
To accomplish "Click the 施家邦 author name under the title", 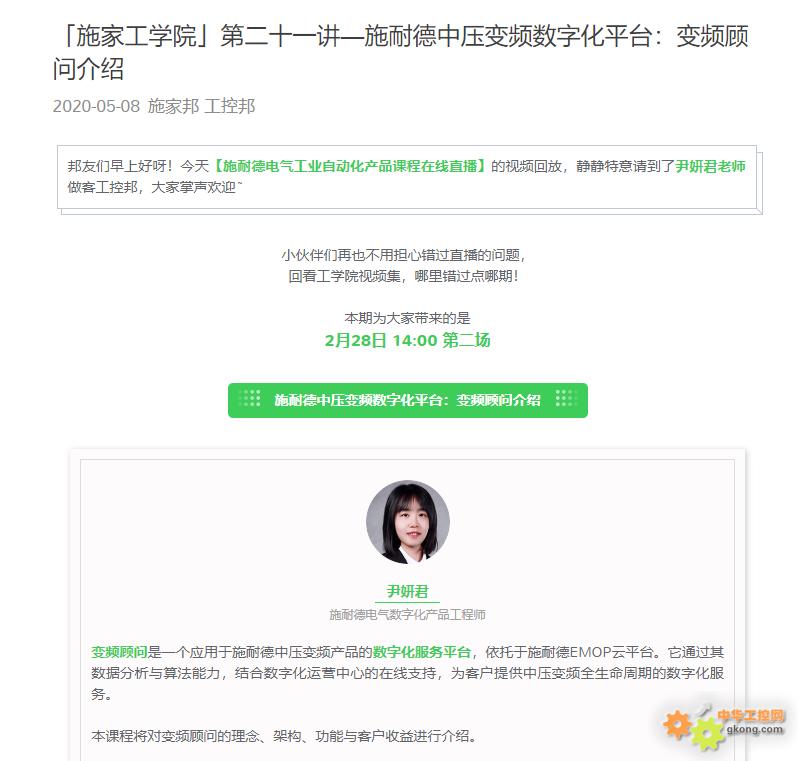I will pos(174,106).
